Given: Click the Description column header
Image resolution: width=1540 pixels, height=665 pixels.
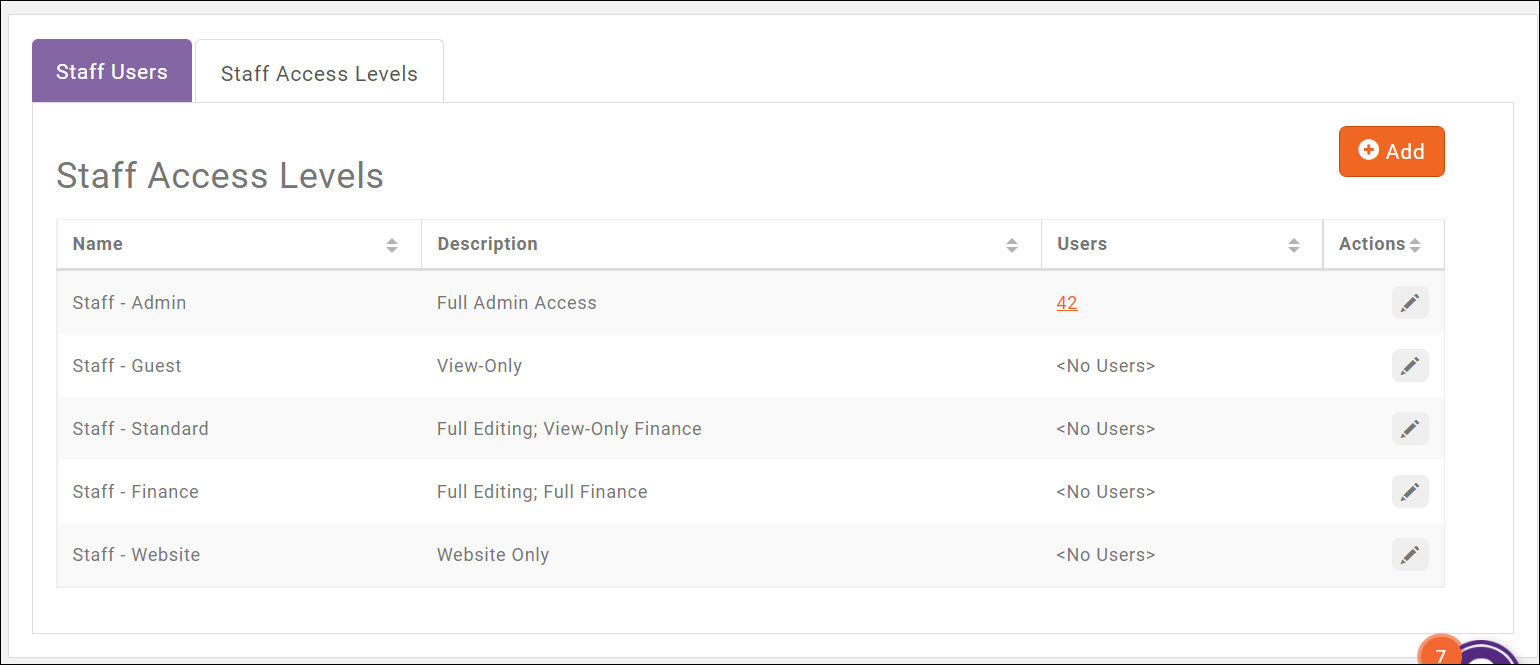Looking at the screenshot, I should pyautogui.click(x=487, y=243).
